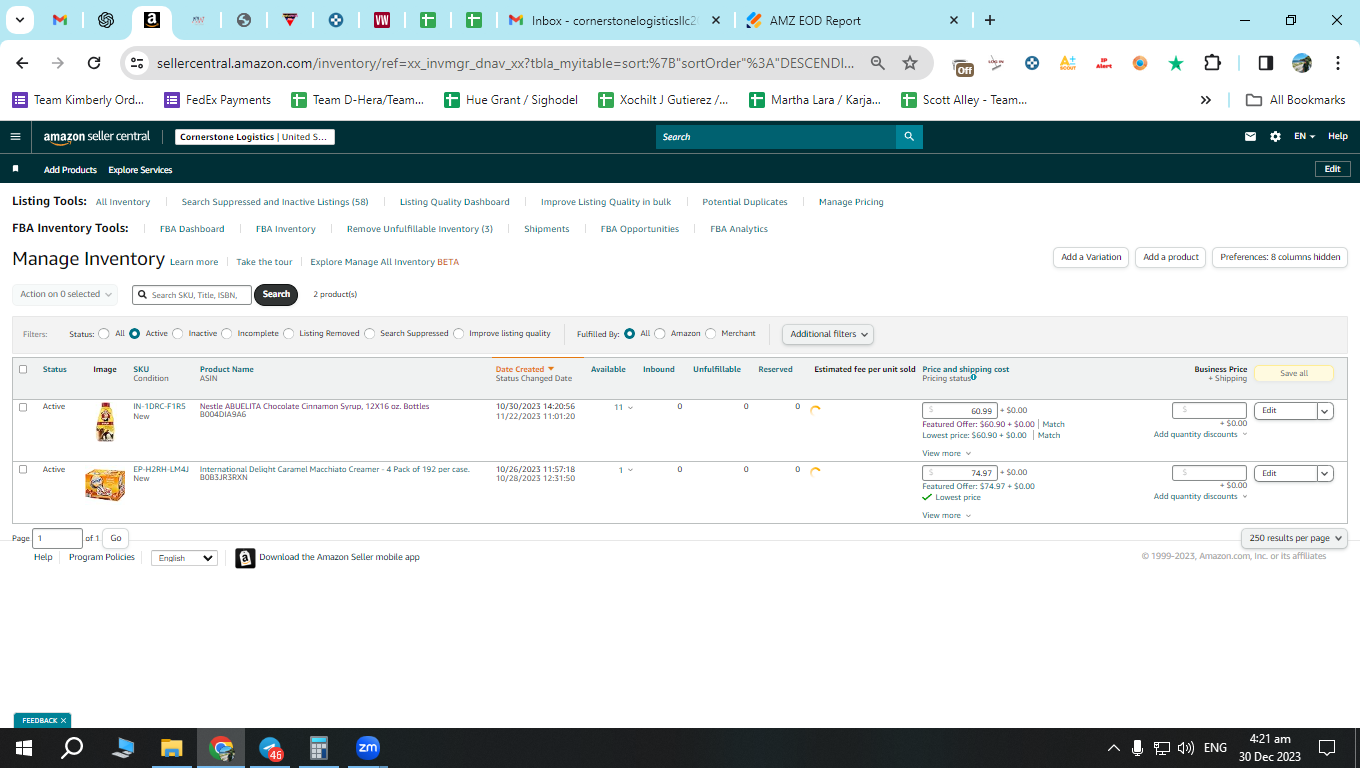
Task: Open the FBA Inventory tab
Action: click(286, 229)
